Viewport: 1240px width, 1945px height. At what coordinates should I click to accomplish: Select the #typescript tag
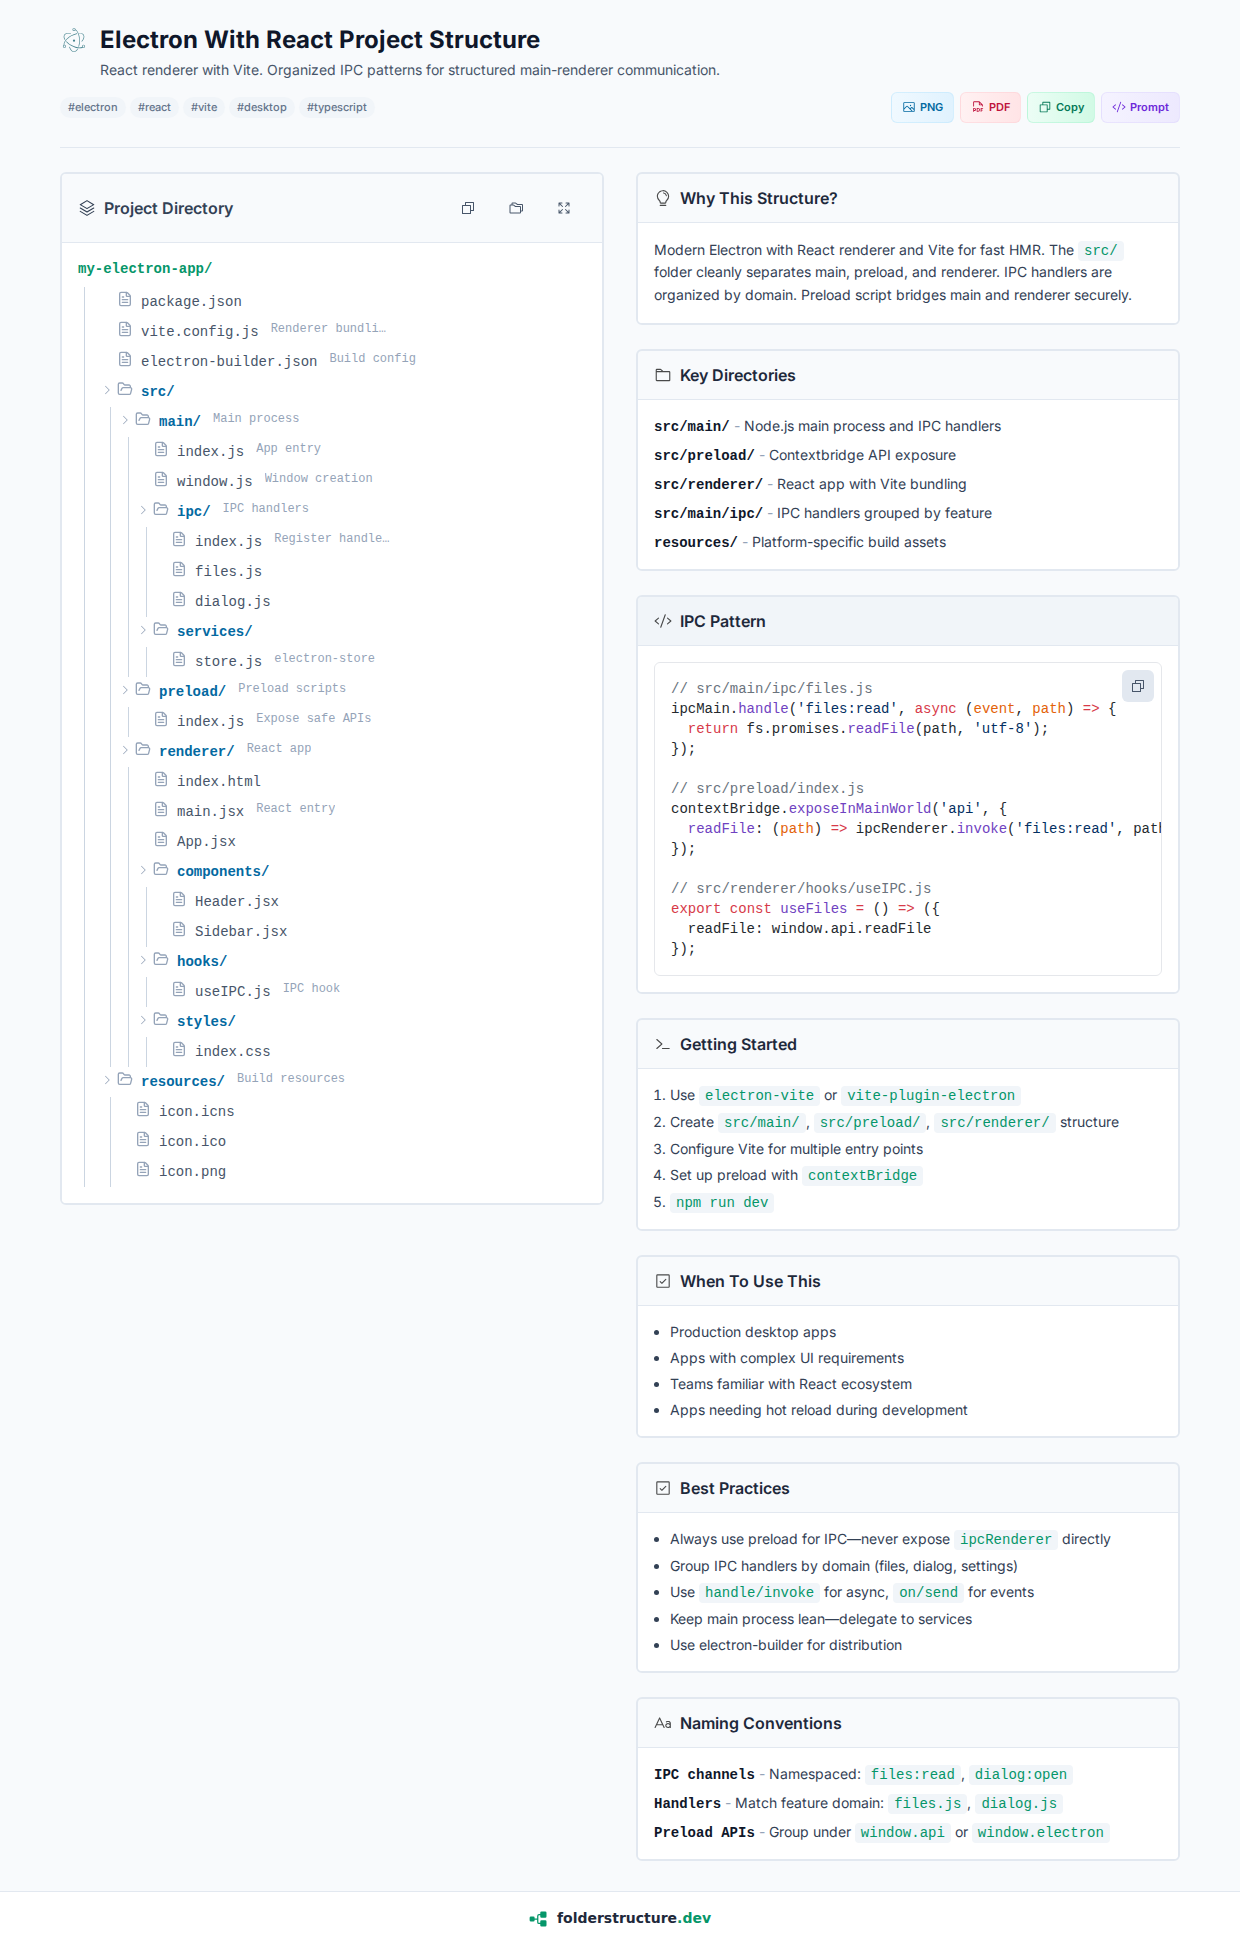click(x=336, y=107)
